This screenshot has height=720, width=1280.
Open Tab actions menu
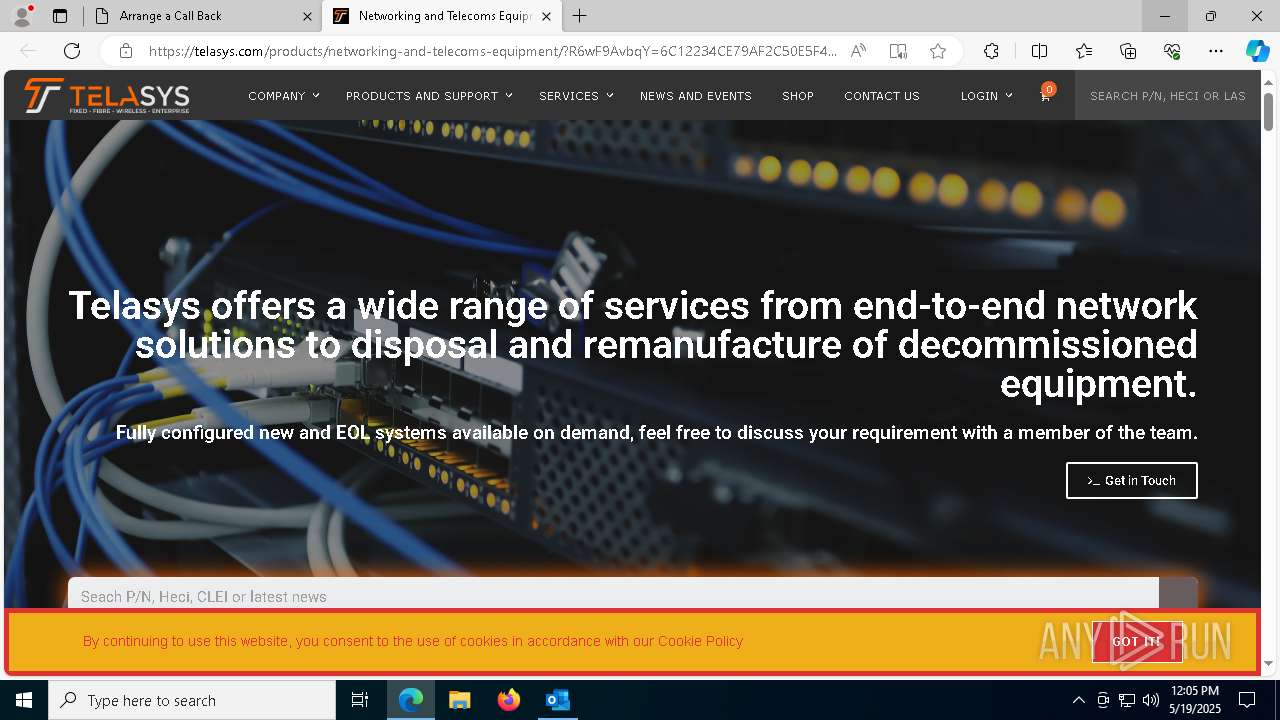tap(60, 16)
